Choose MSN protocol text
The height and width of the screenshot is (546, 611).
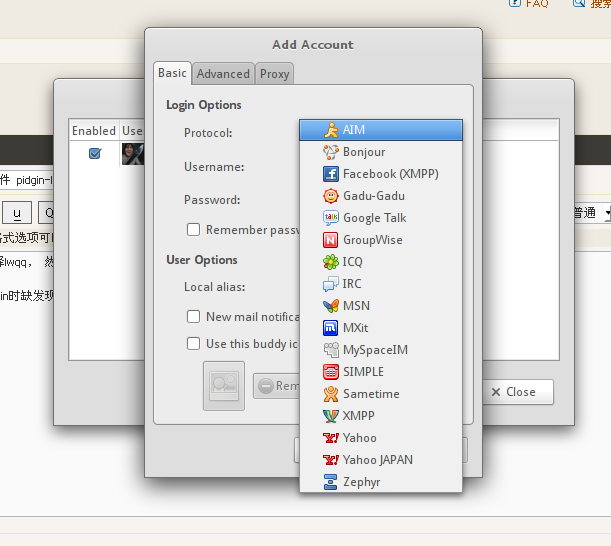coord(356,306)
